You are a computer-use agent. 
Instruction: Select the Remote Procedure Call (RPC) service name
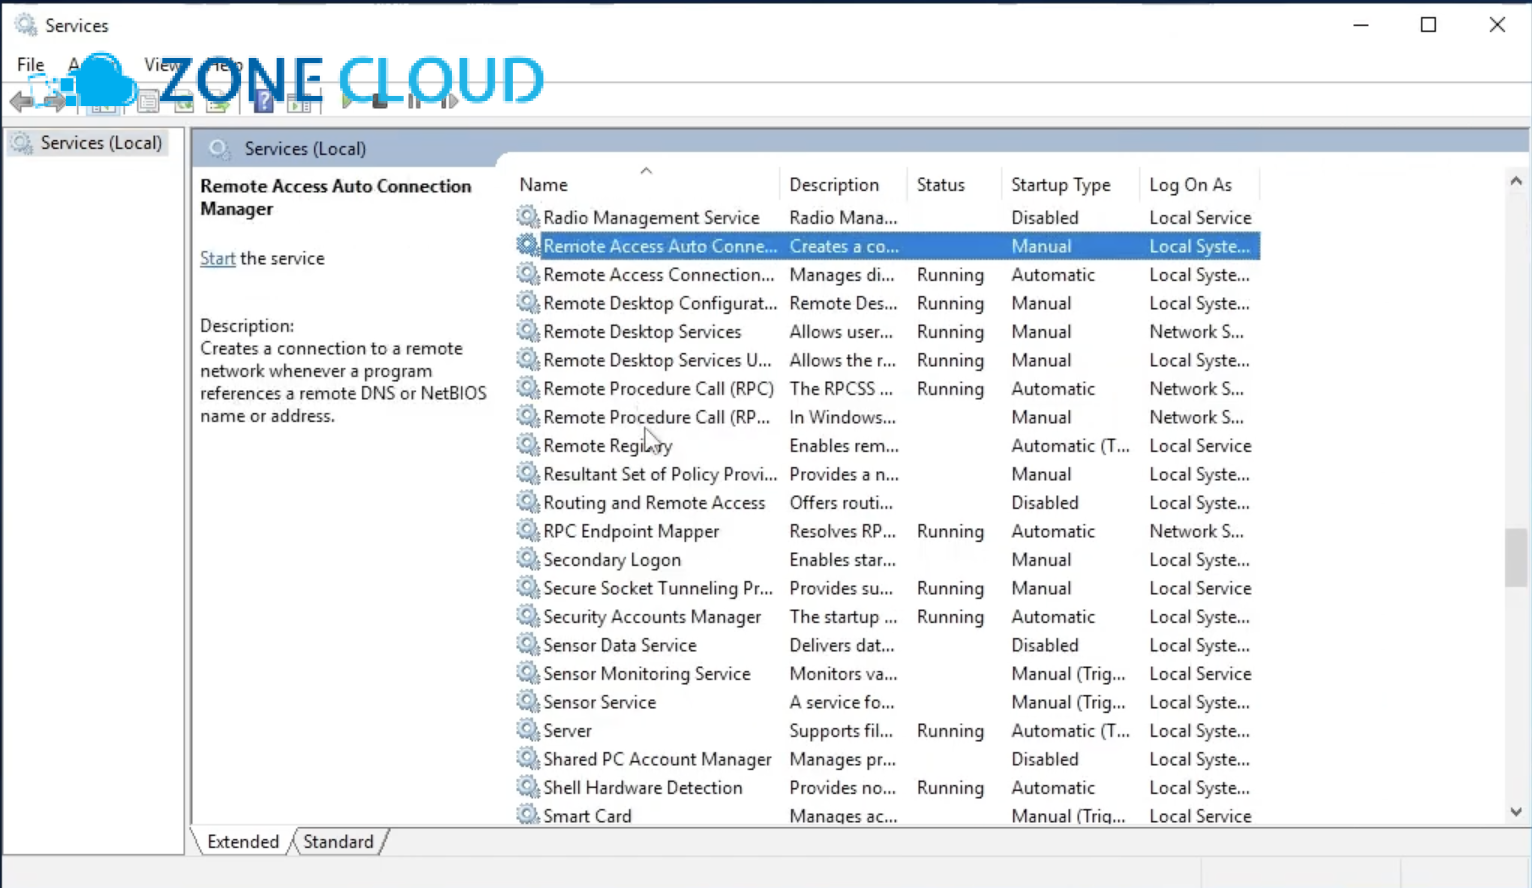click(x=659, y=388)
